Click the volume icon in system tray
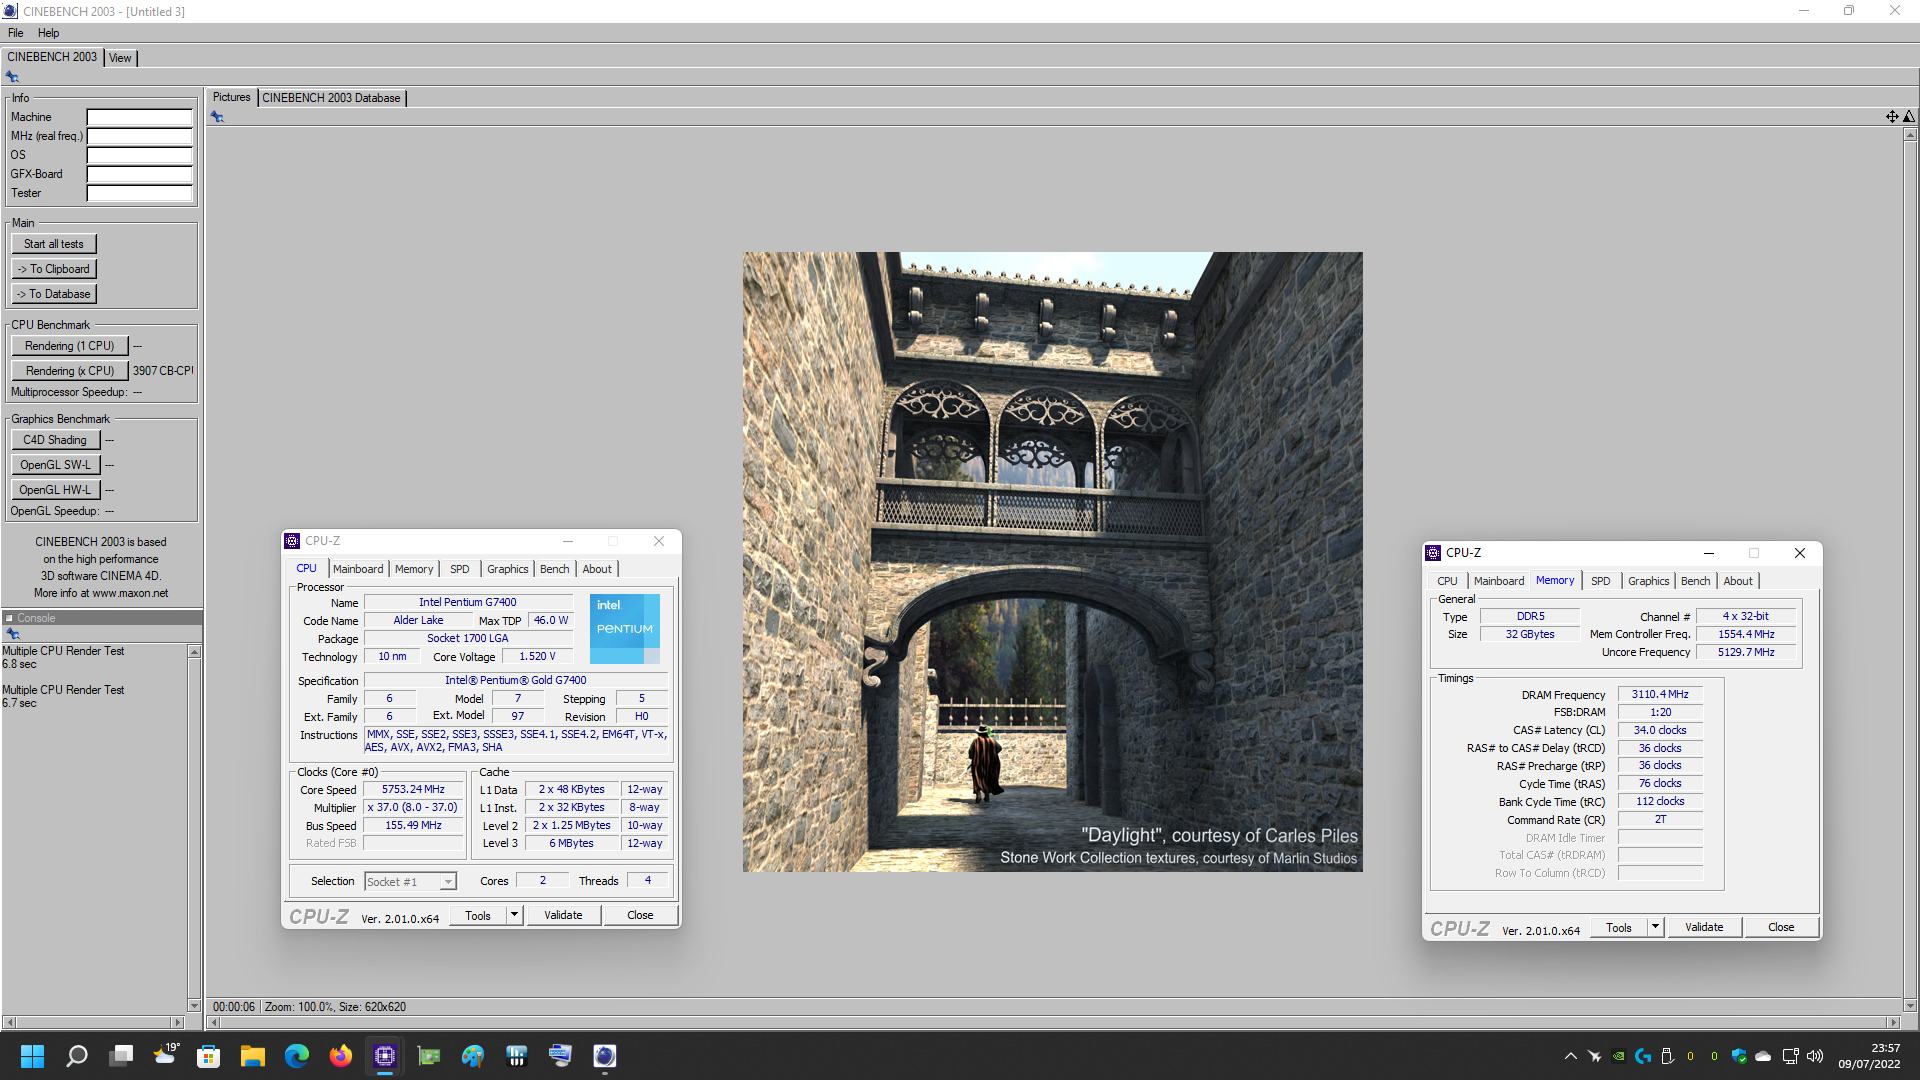 click(x=1815, y=1056)
